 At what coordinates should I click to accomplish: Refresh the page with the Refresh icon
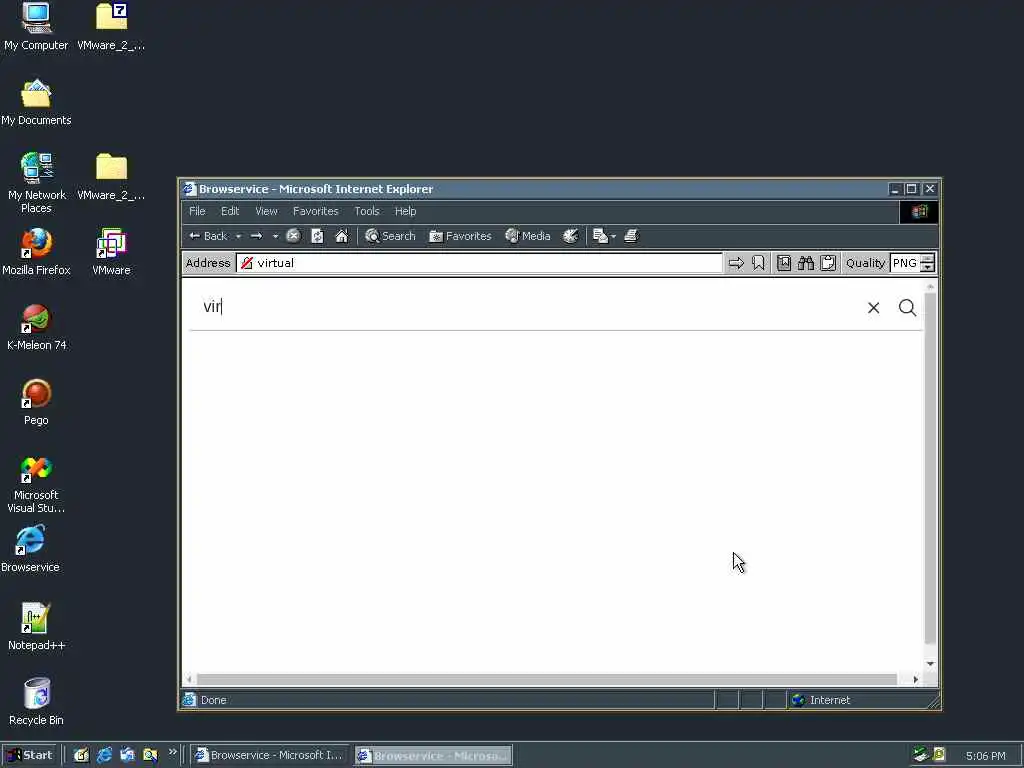[x=317, y=236]
